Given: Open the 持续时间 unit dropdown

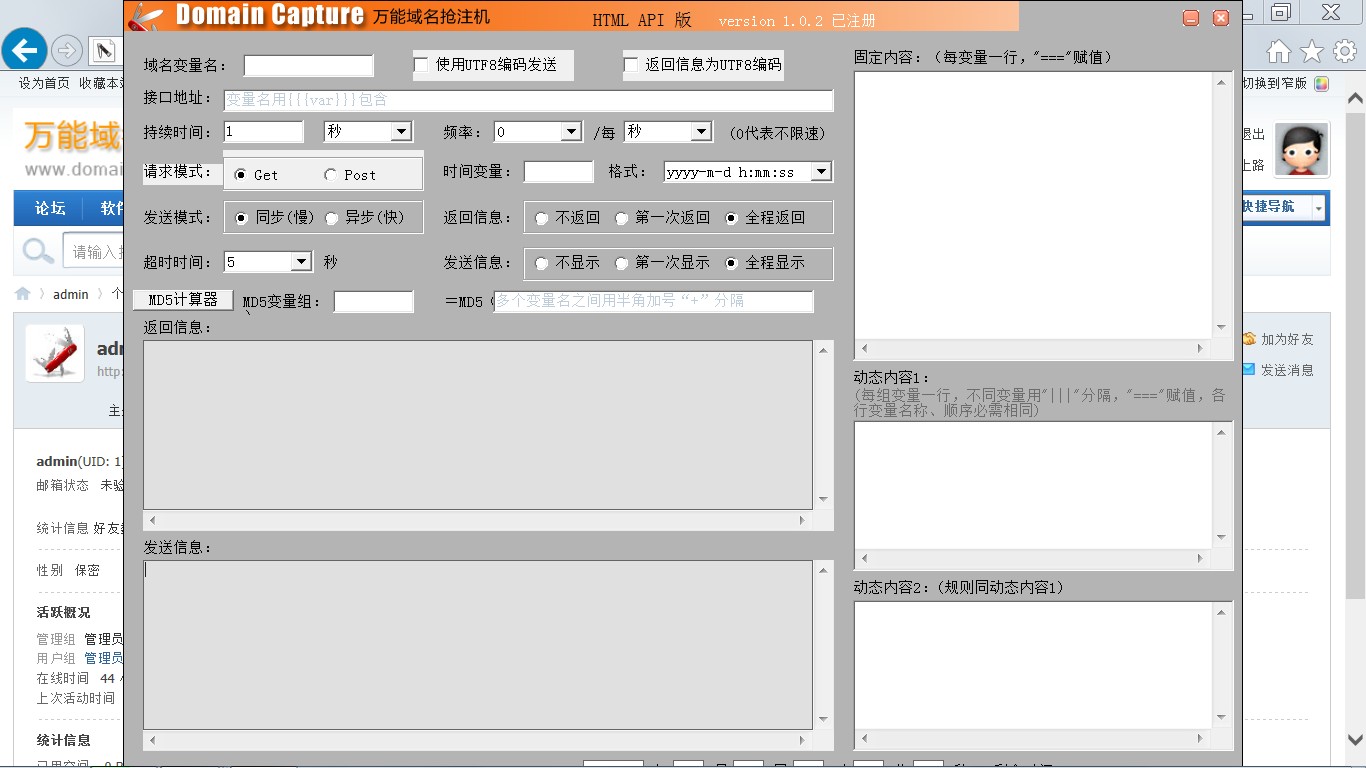Looking at the screenshot, I should tap(400, 132).
